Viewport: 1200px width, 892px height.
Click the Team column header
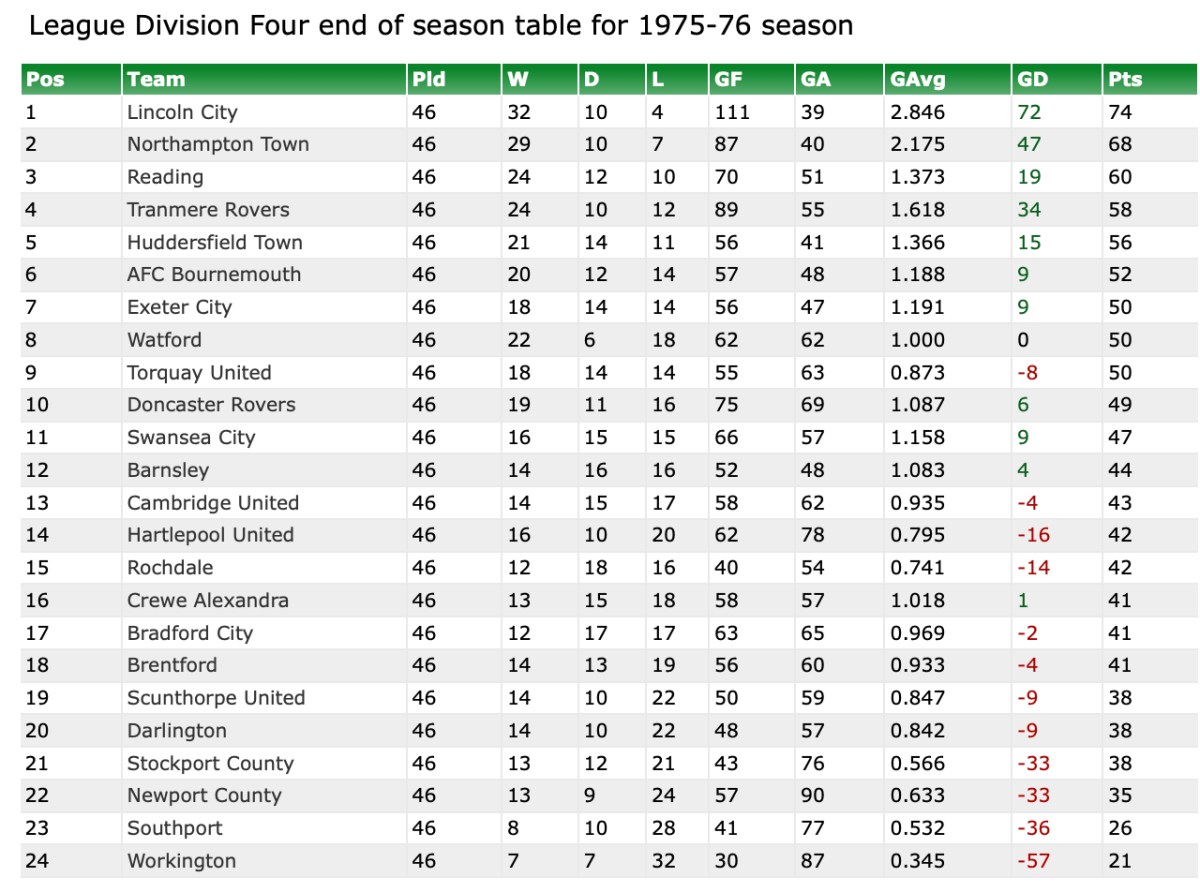[x=156, y=79]
